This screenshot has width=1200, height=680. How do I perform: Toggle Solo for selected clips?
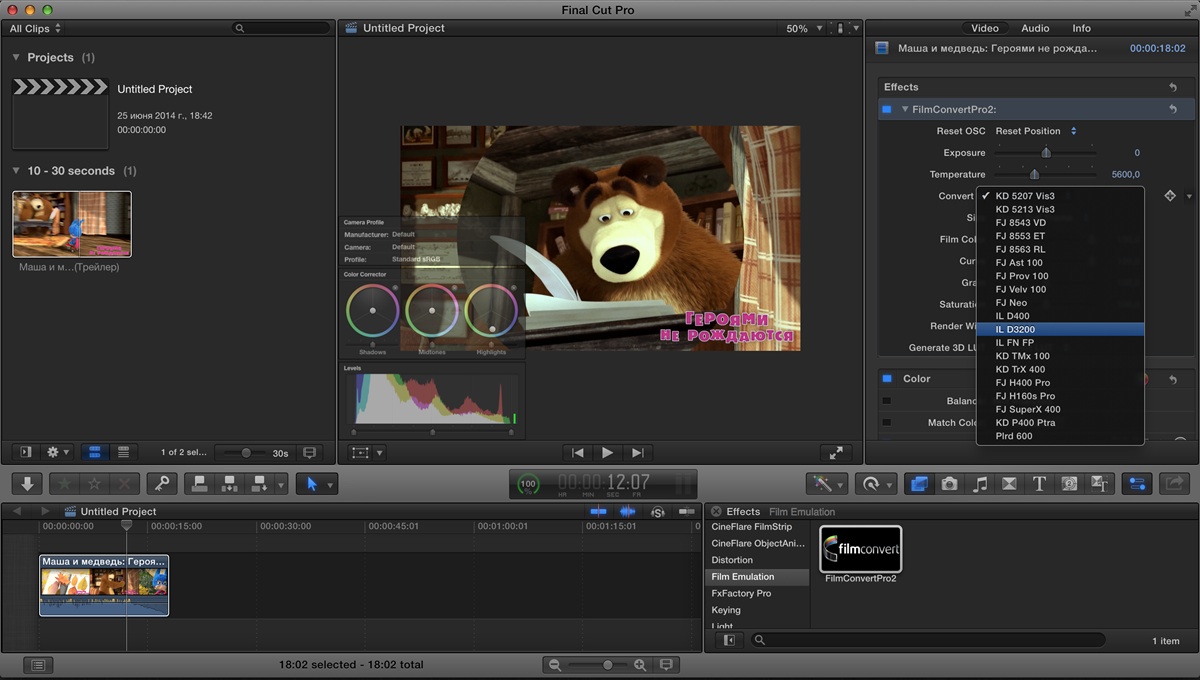point(658,511)
